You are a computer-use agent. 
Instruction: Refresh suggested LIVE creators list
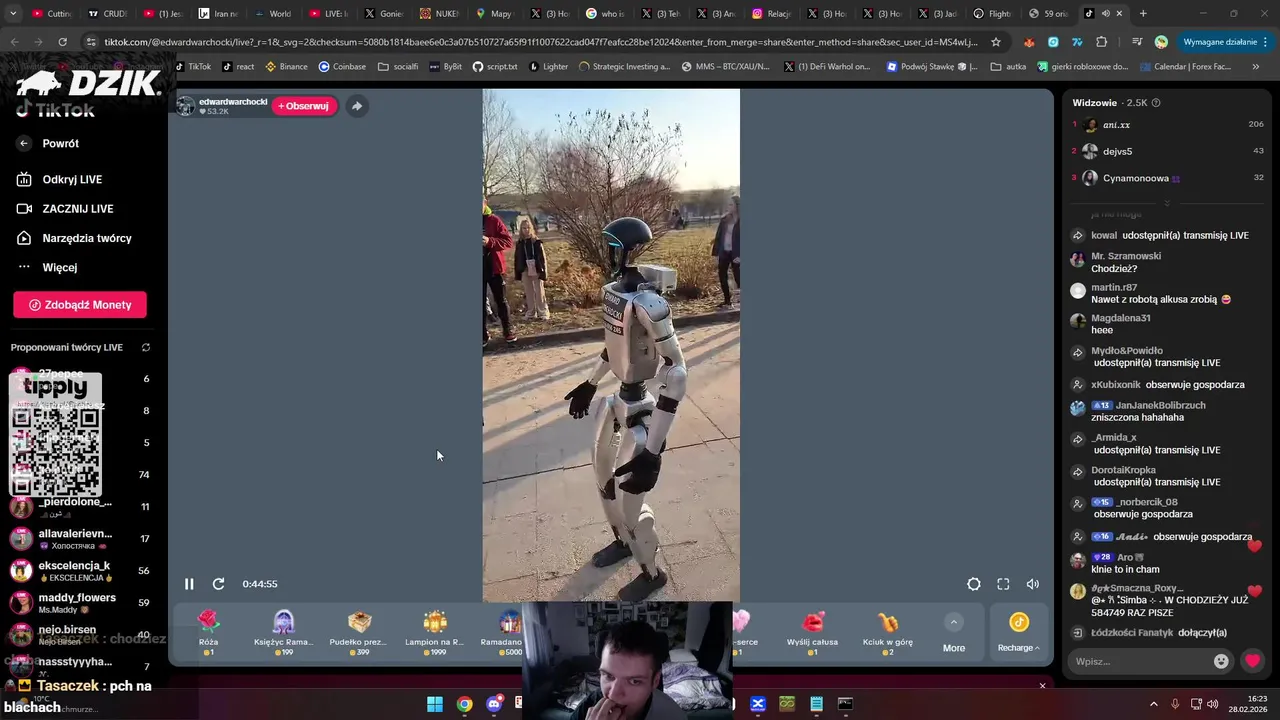(x=146, y=347)
